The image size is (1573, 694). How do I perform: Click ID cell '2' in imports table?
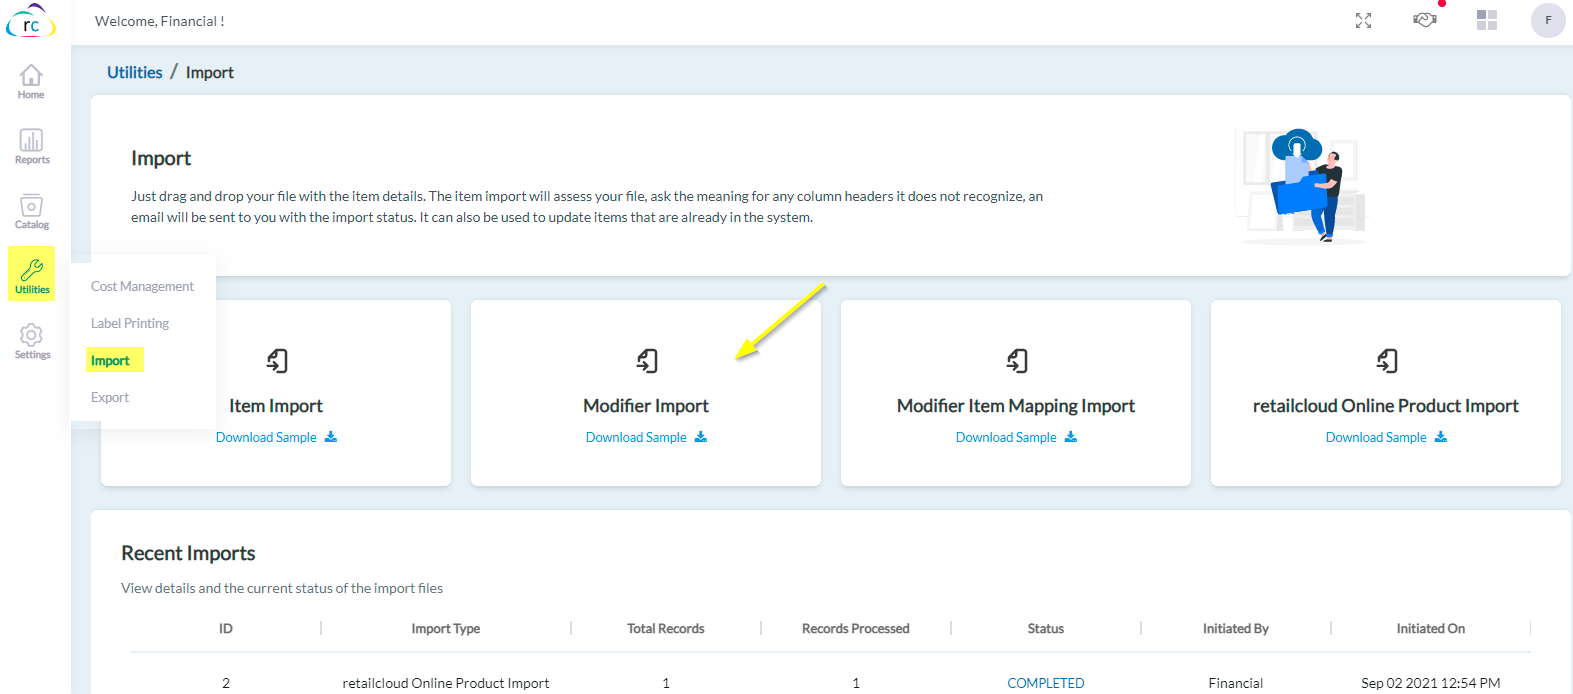click(x=226, y=683)
